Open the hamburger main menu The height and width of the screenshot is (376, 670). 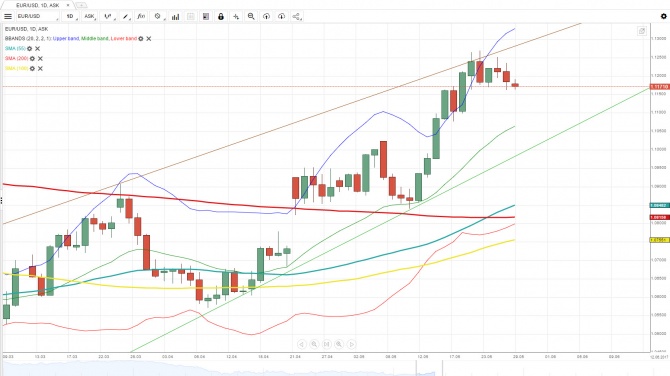(8, 16)
